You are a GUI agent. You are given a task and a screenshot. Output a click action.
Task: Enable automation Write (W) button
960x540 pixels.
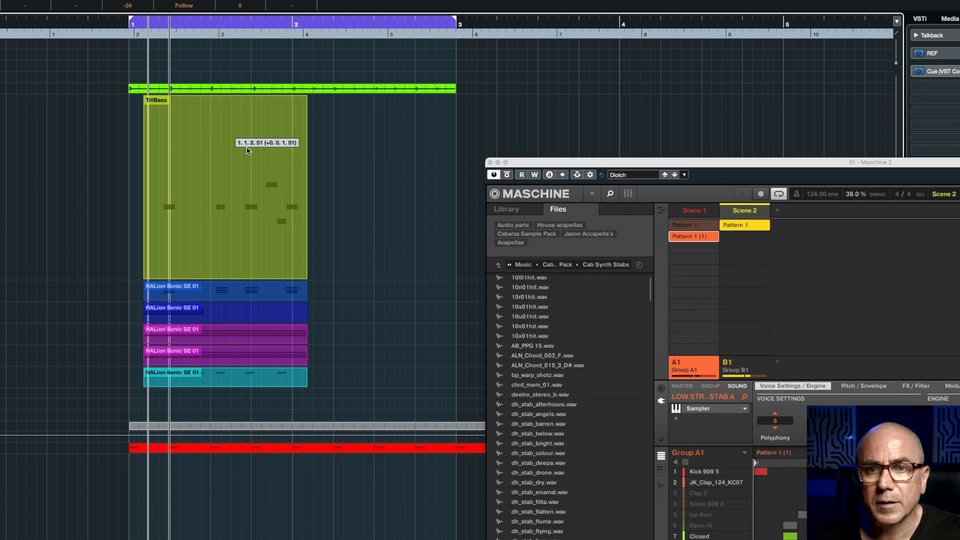[534, 174]
